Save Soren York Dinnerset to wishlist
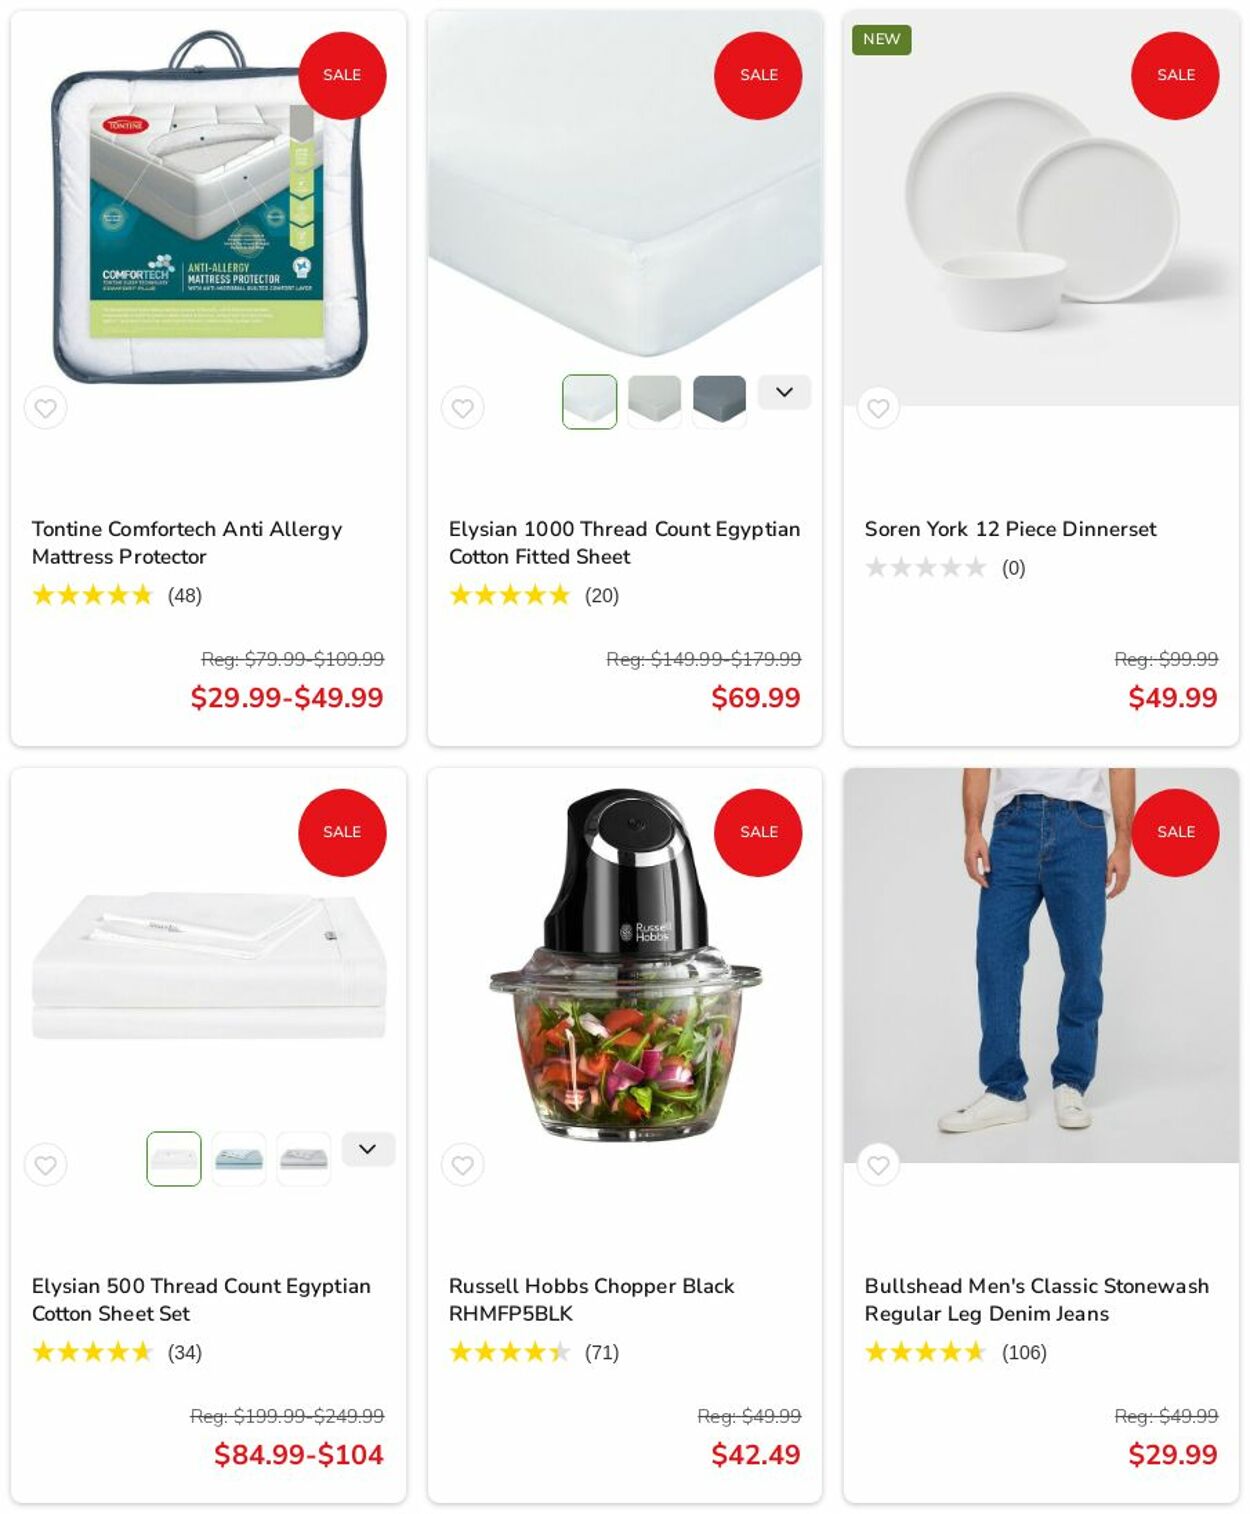 click(878, 408)
